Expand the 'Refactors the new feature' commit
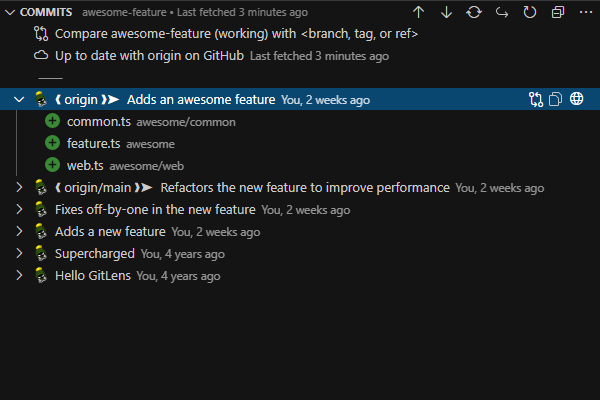The width and height of the screenshot is (600, 400). click(x=19, y=187)
